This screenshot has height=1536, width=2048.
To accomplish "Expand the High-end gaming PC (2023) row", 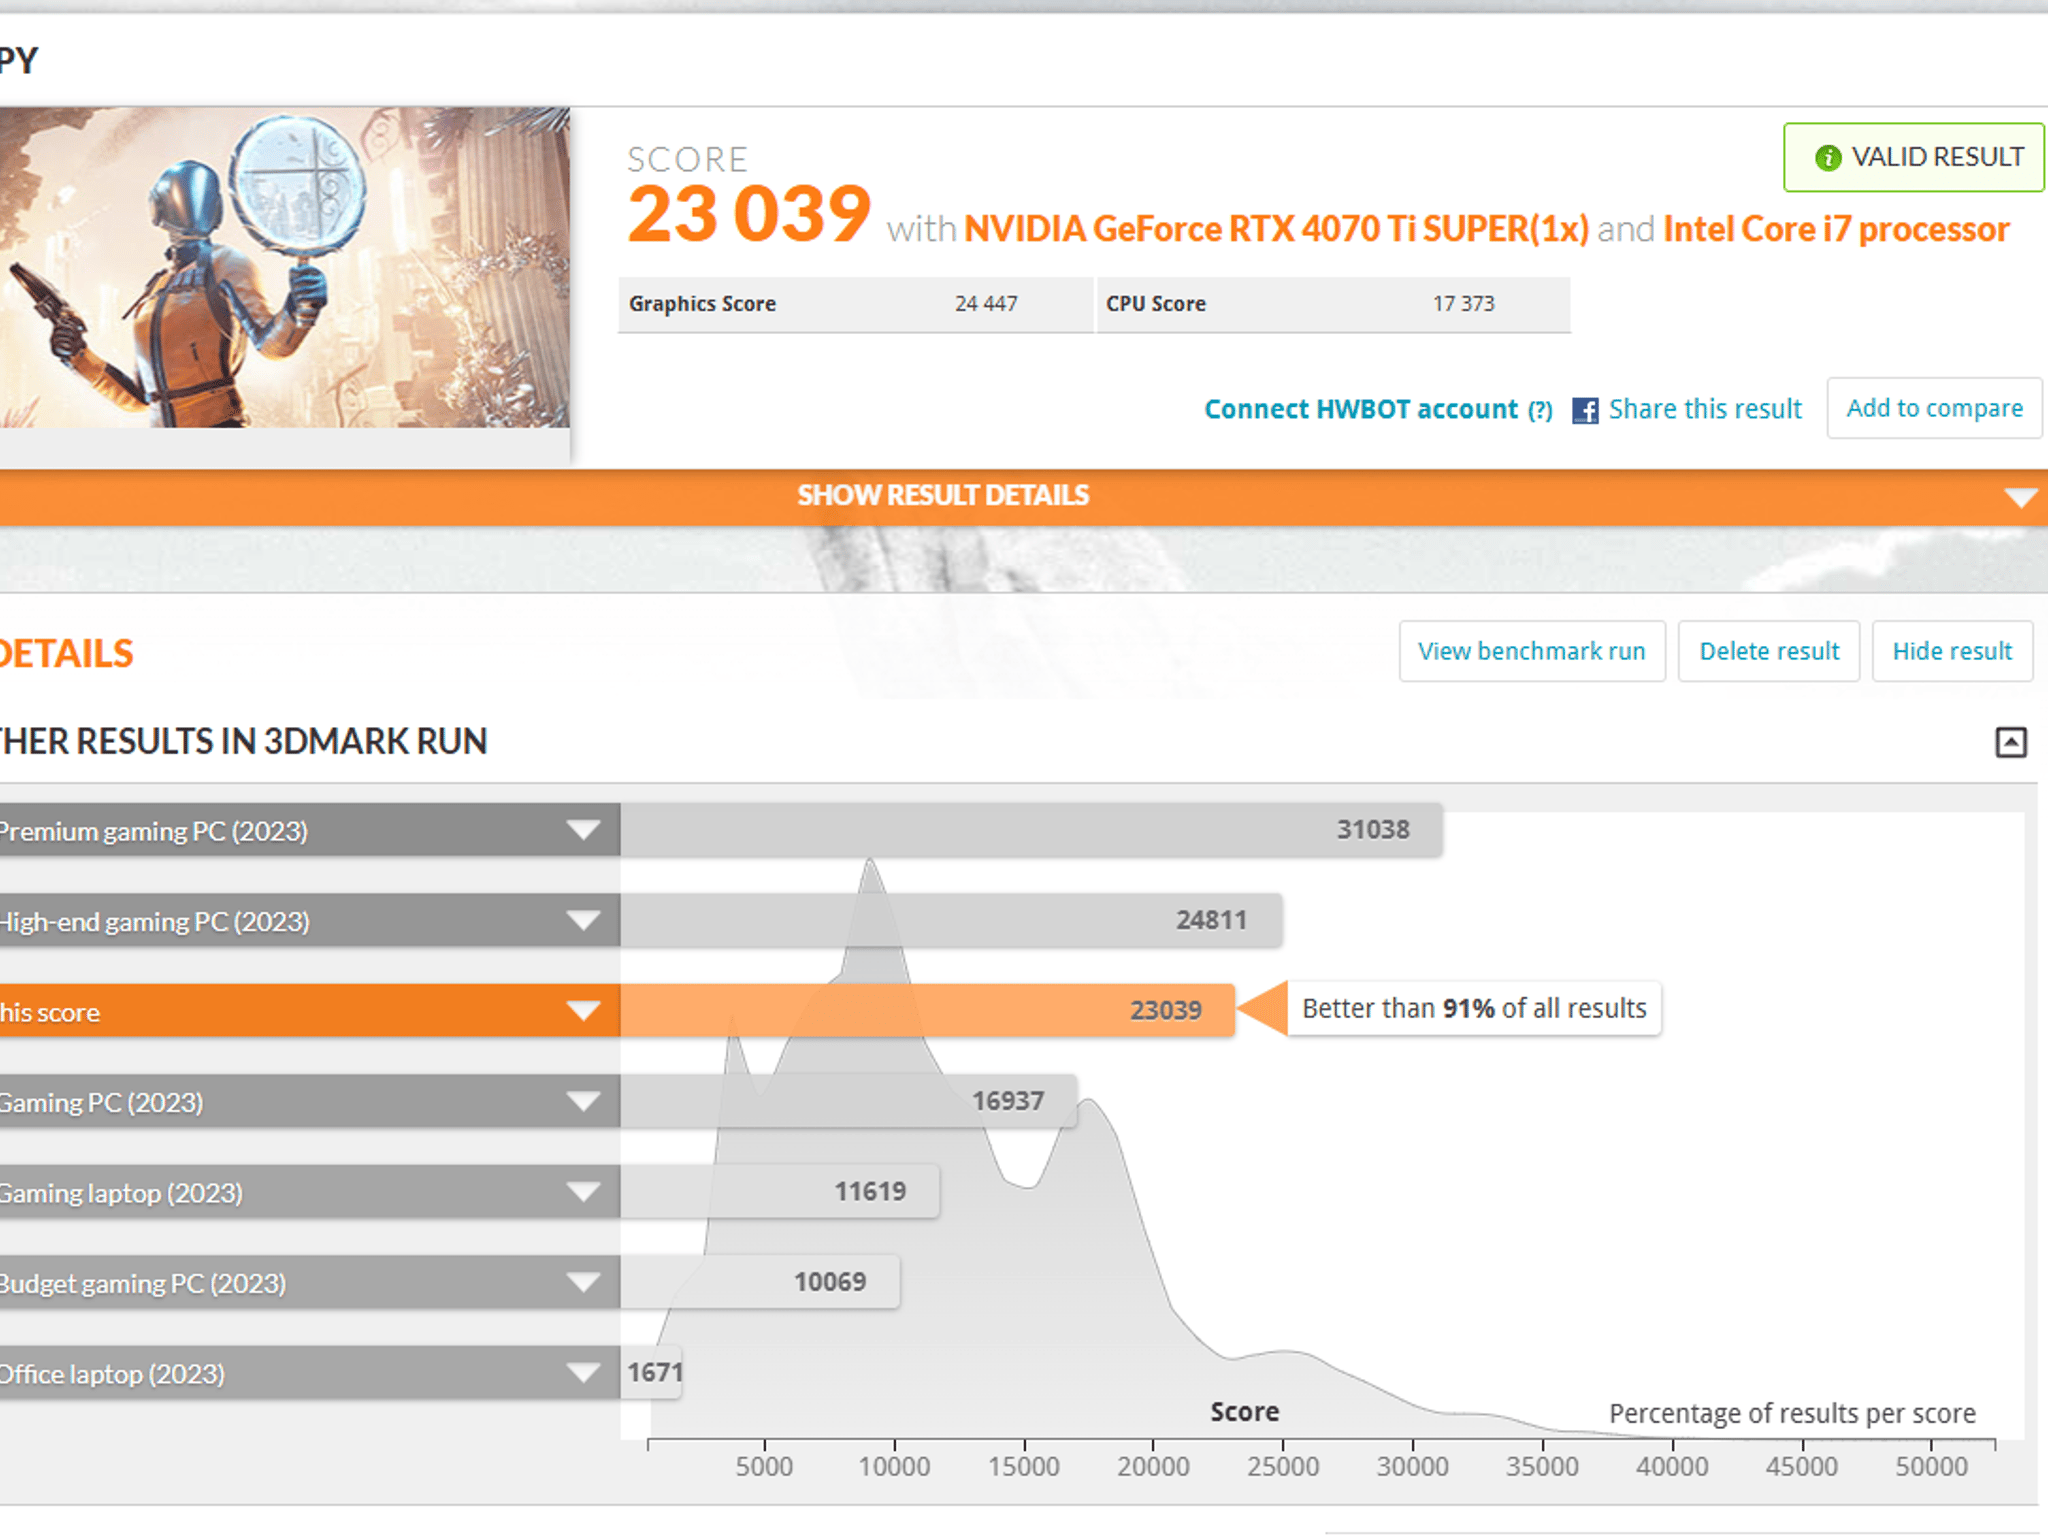I will 583,920.
